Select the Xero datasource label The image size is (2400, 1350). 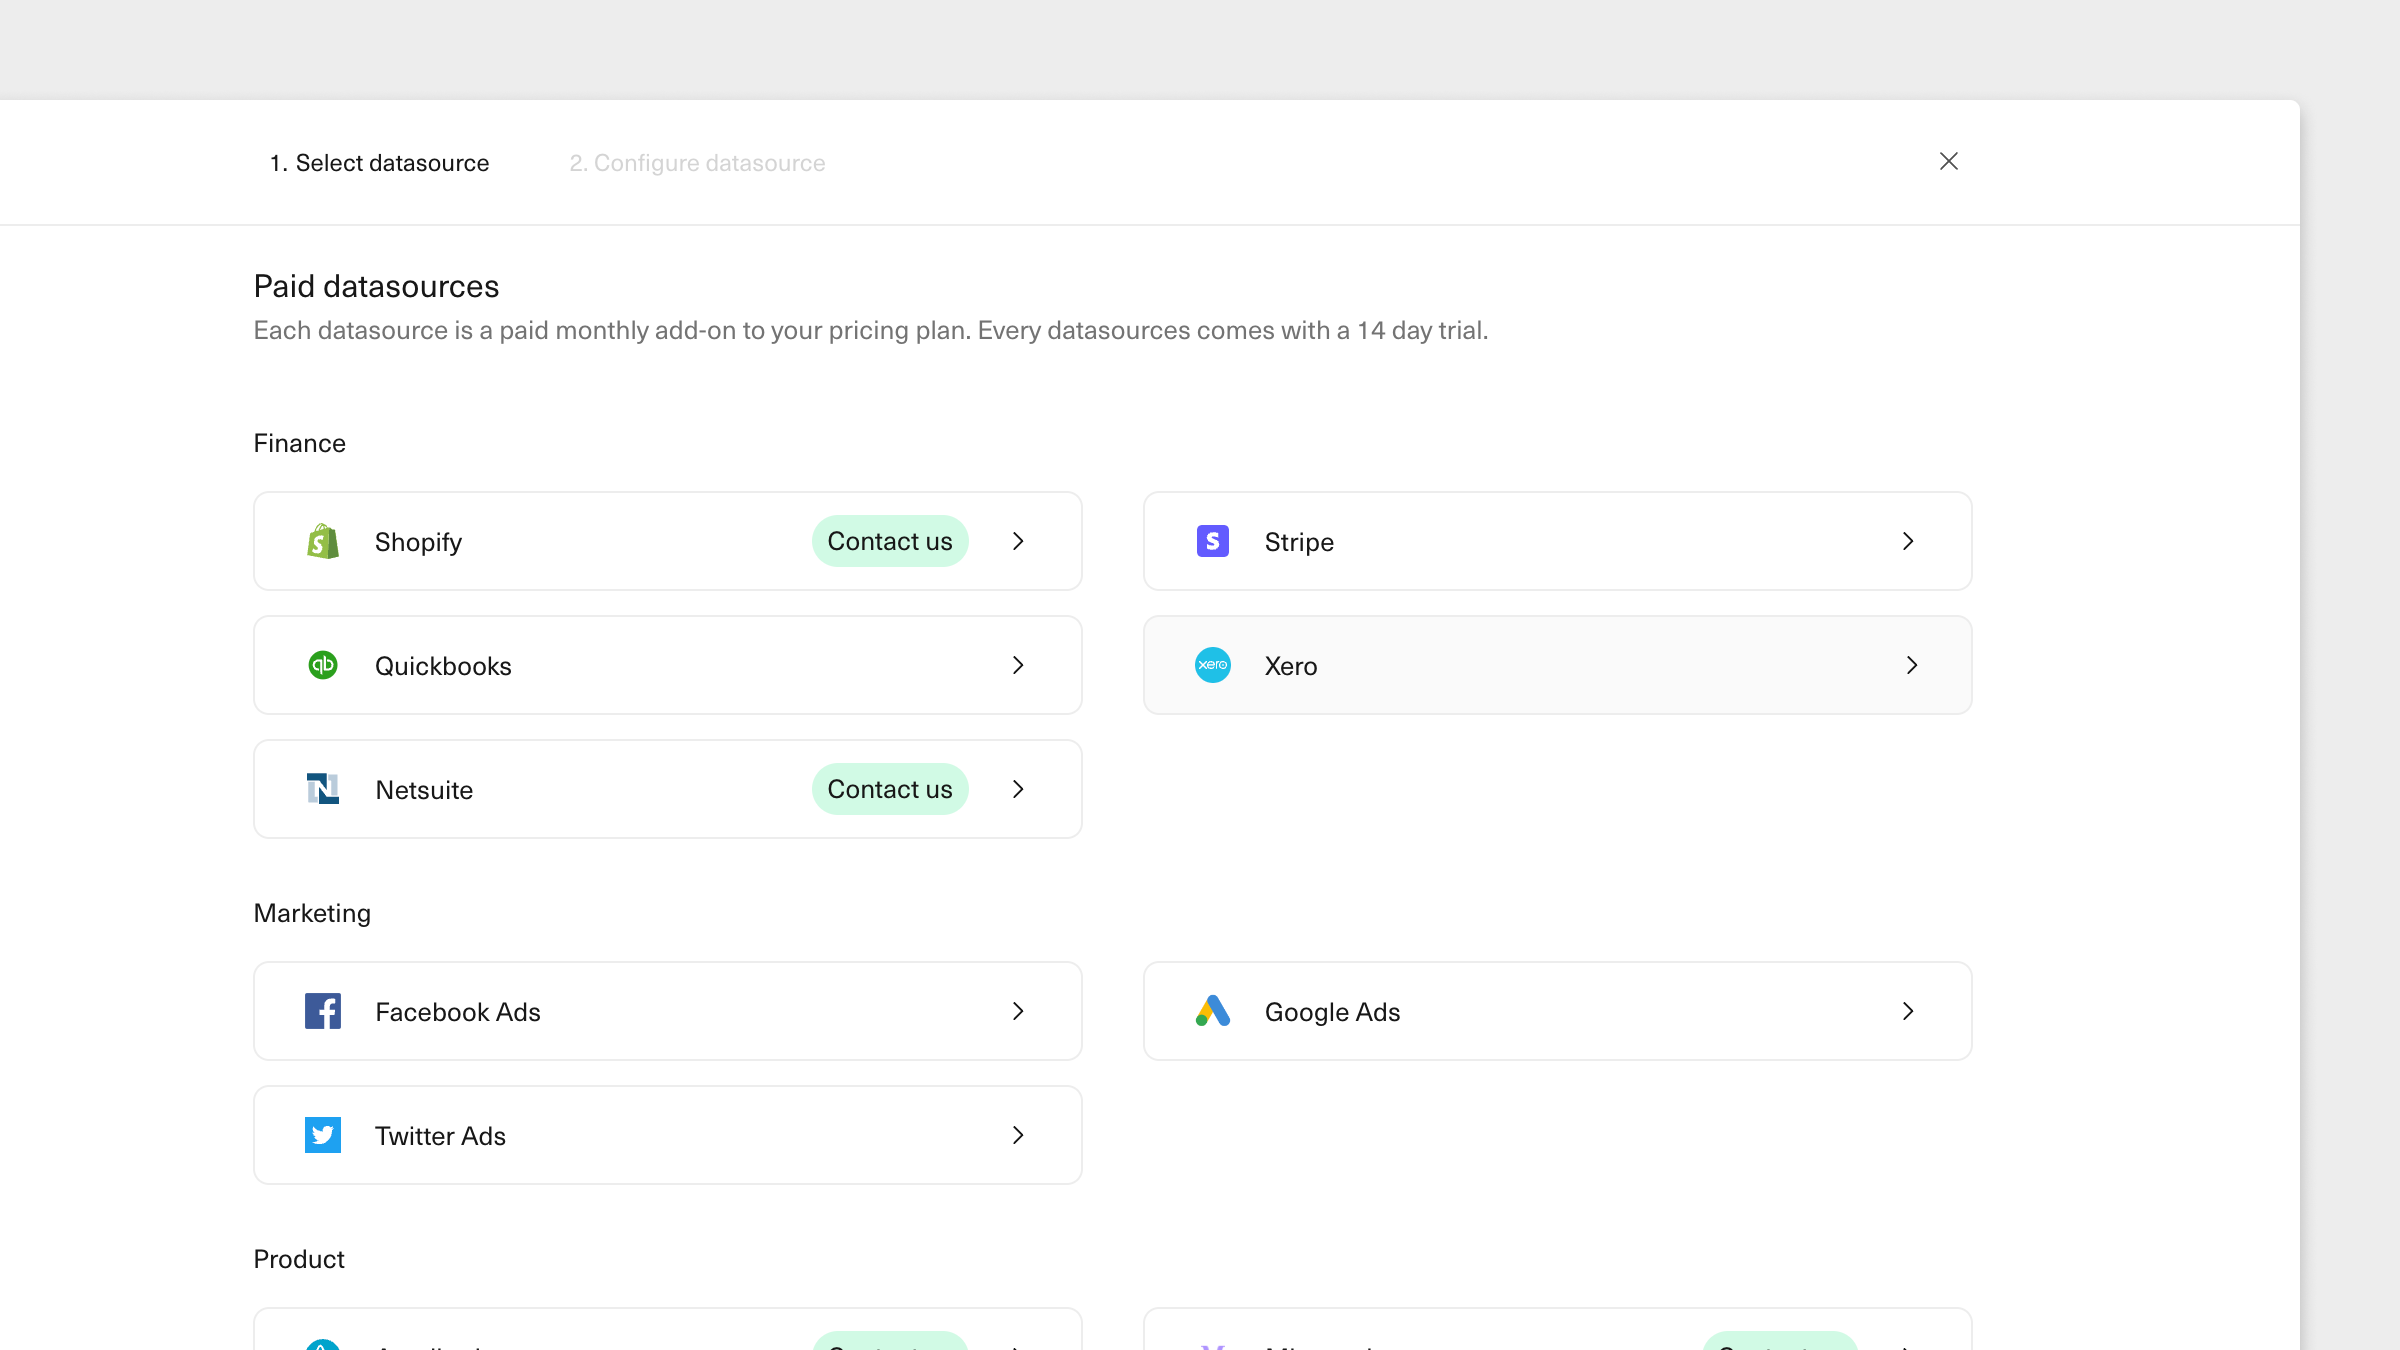point(1290,666)
